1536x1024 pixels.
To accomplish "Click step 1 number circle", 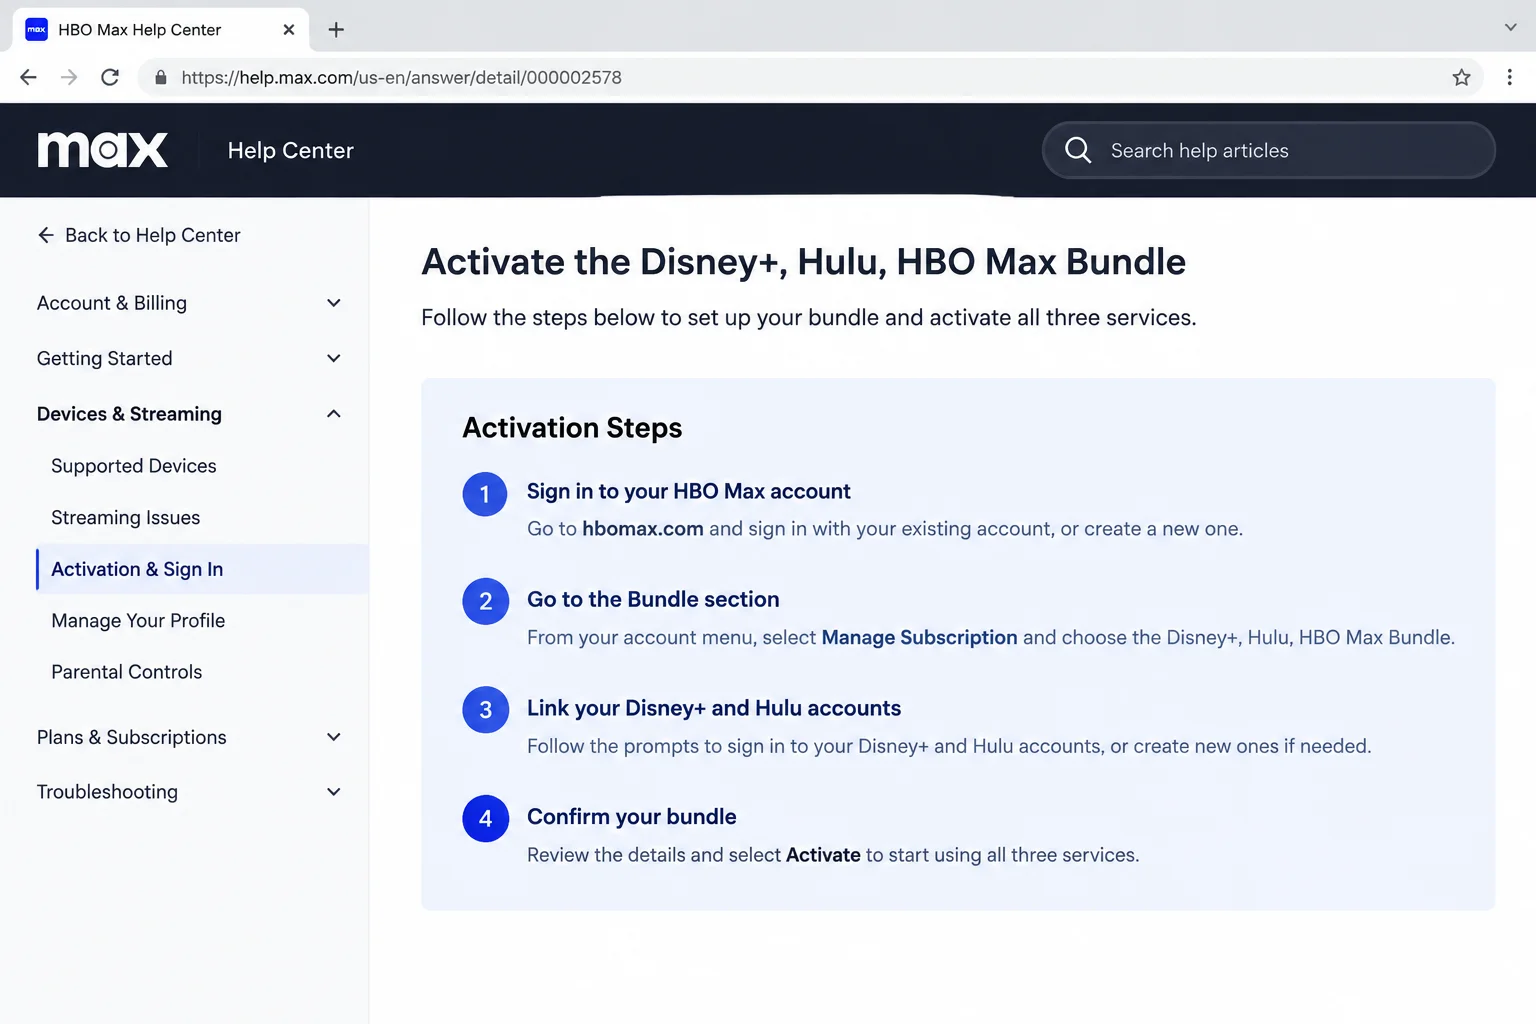I will click(x=485, y=494).
